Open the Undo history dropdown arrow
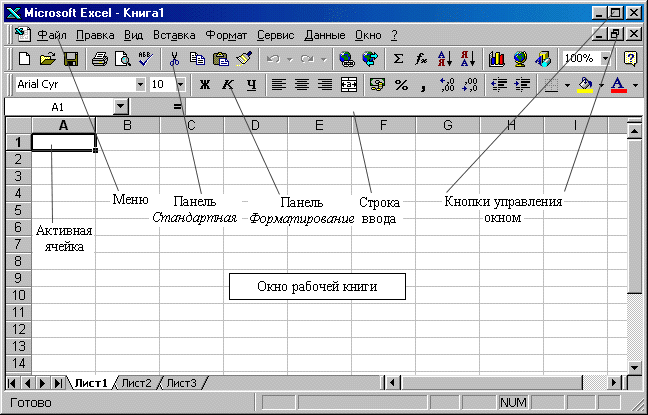 (x=290, y=60)
